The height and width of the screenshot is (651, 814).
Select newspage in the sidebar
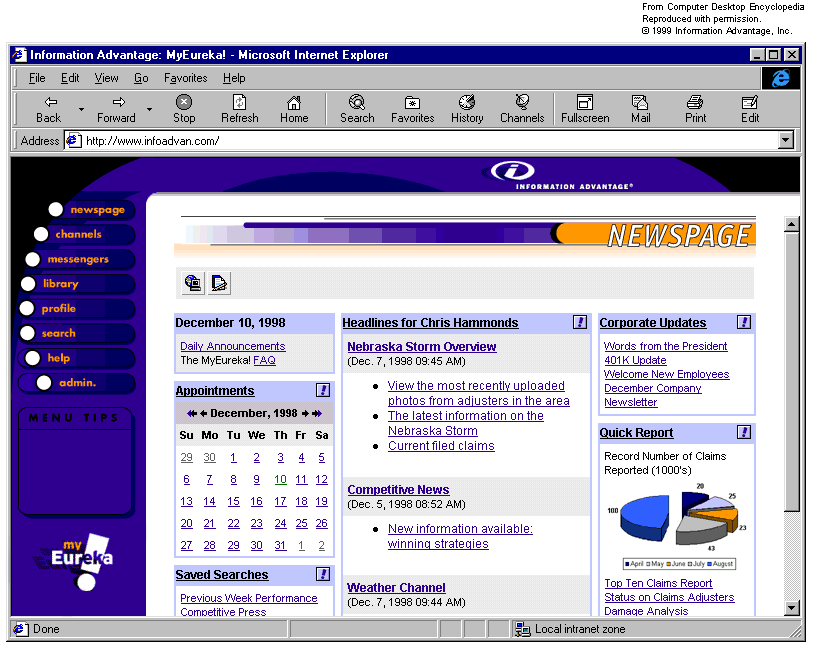click(91, 210)
